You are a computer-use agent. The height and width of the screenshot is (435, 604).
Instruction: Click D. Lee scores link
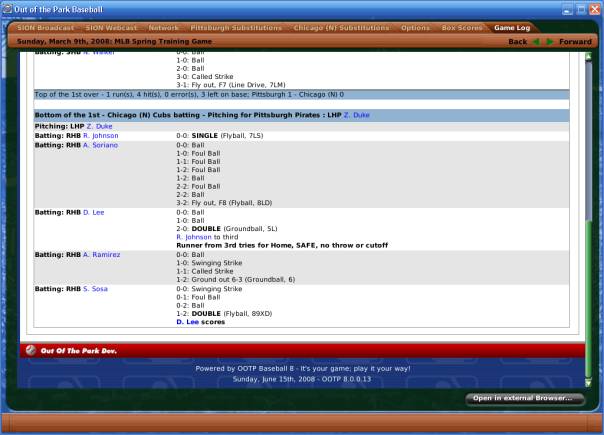click(x=188, y=322)
